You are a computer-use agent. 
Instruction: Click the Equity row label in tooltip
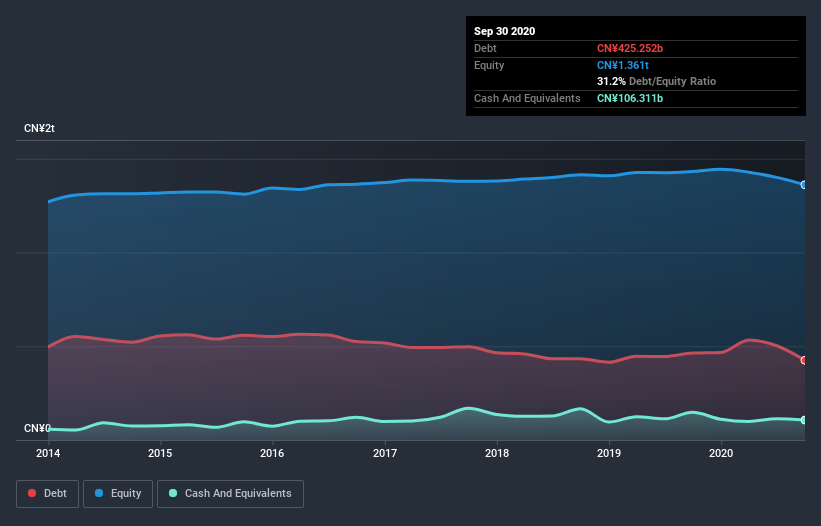(489, 65)
